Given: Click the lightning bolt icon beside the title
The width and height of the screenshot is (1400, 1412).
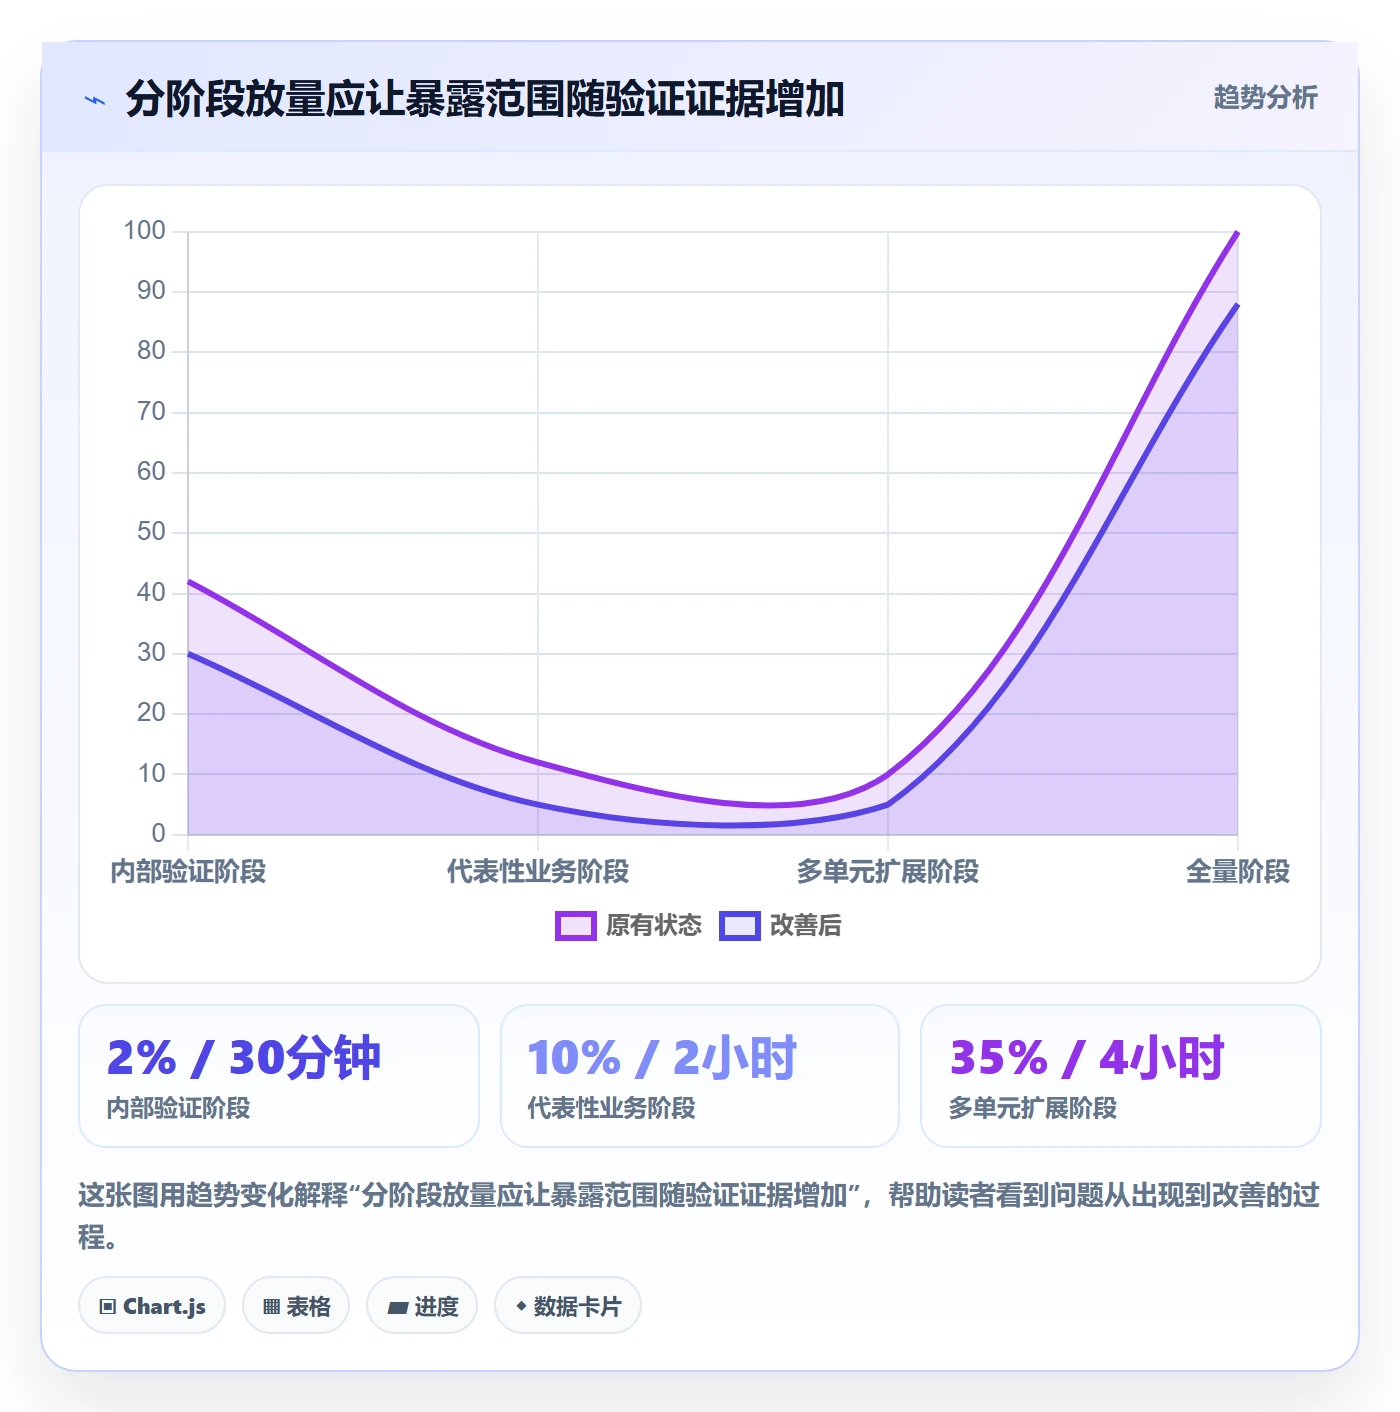Looking at the screenshot, I should pyautogui.click(x=95, y=100).
